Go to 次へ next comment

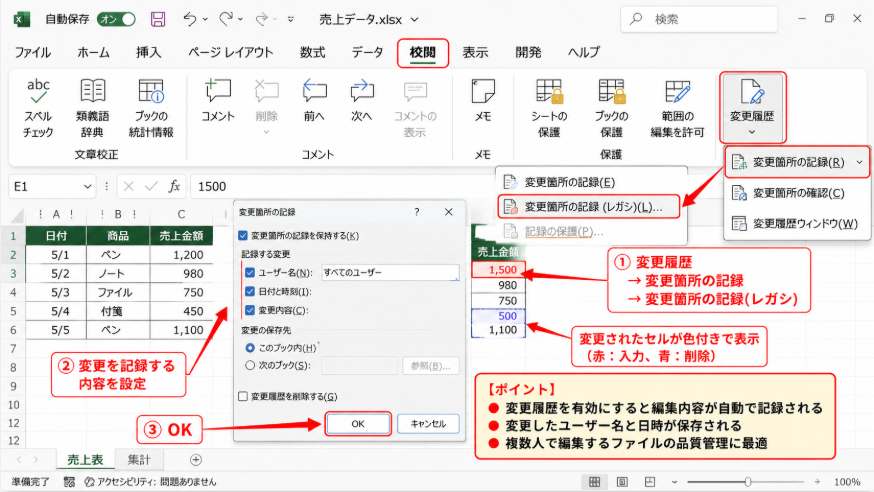pyautogui.click(x=362, y=101)
